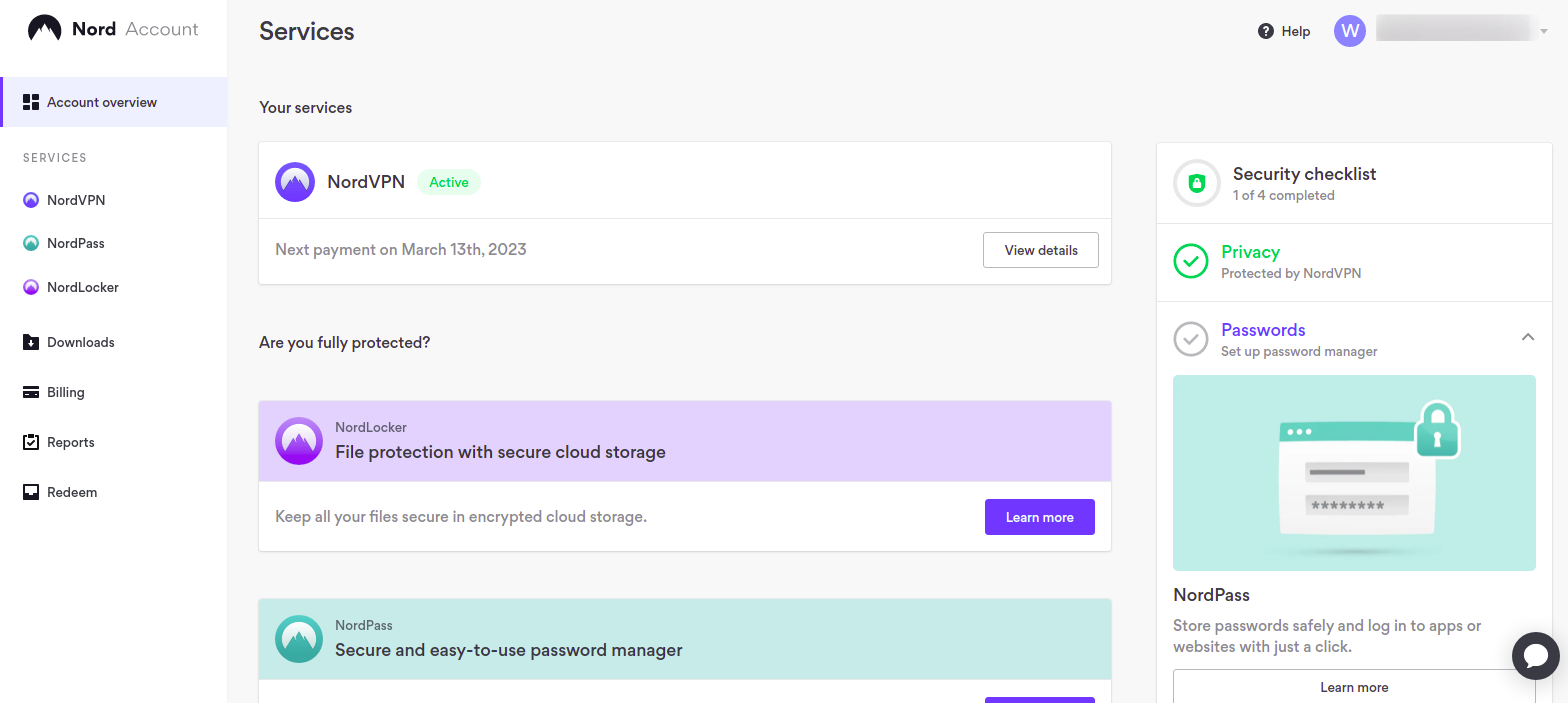The image size is (1568, 703).
Task: Open Account overview in sidebar
Action: (x=114, y=102)
